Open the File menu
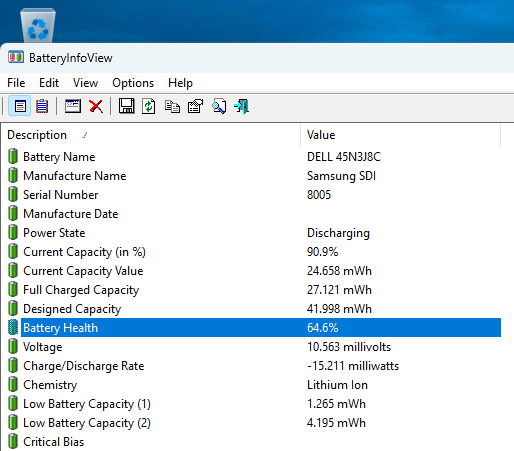 pyautogui.click(x=16, y=83)
